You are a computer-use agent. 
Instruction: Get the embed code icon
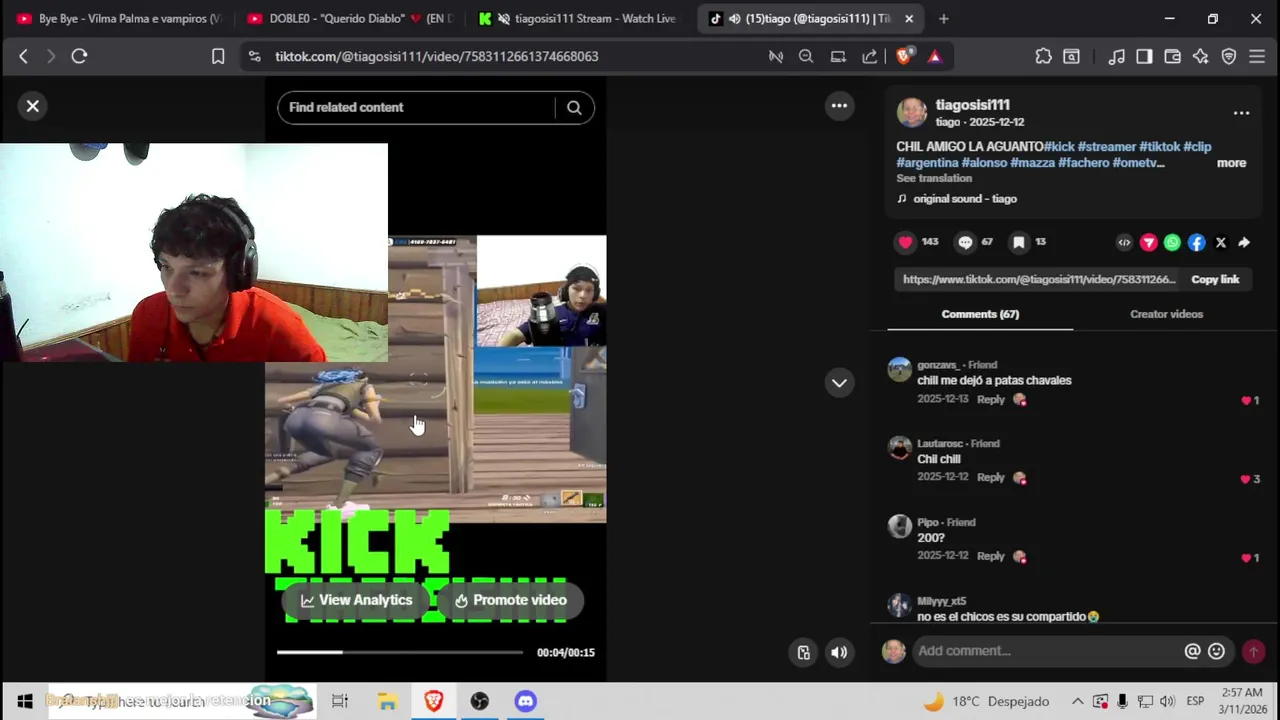pos(1124,242)
